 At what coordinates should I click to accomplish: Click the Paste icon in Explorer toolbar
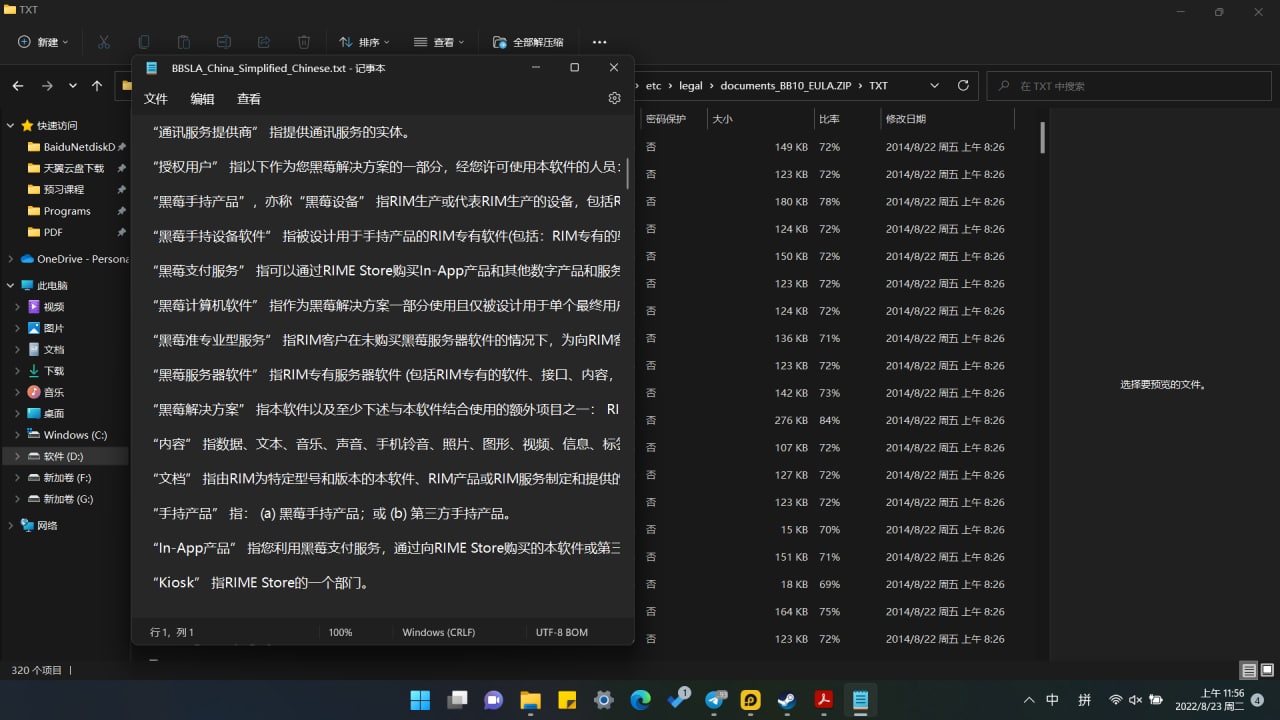coord(184,42)
